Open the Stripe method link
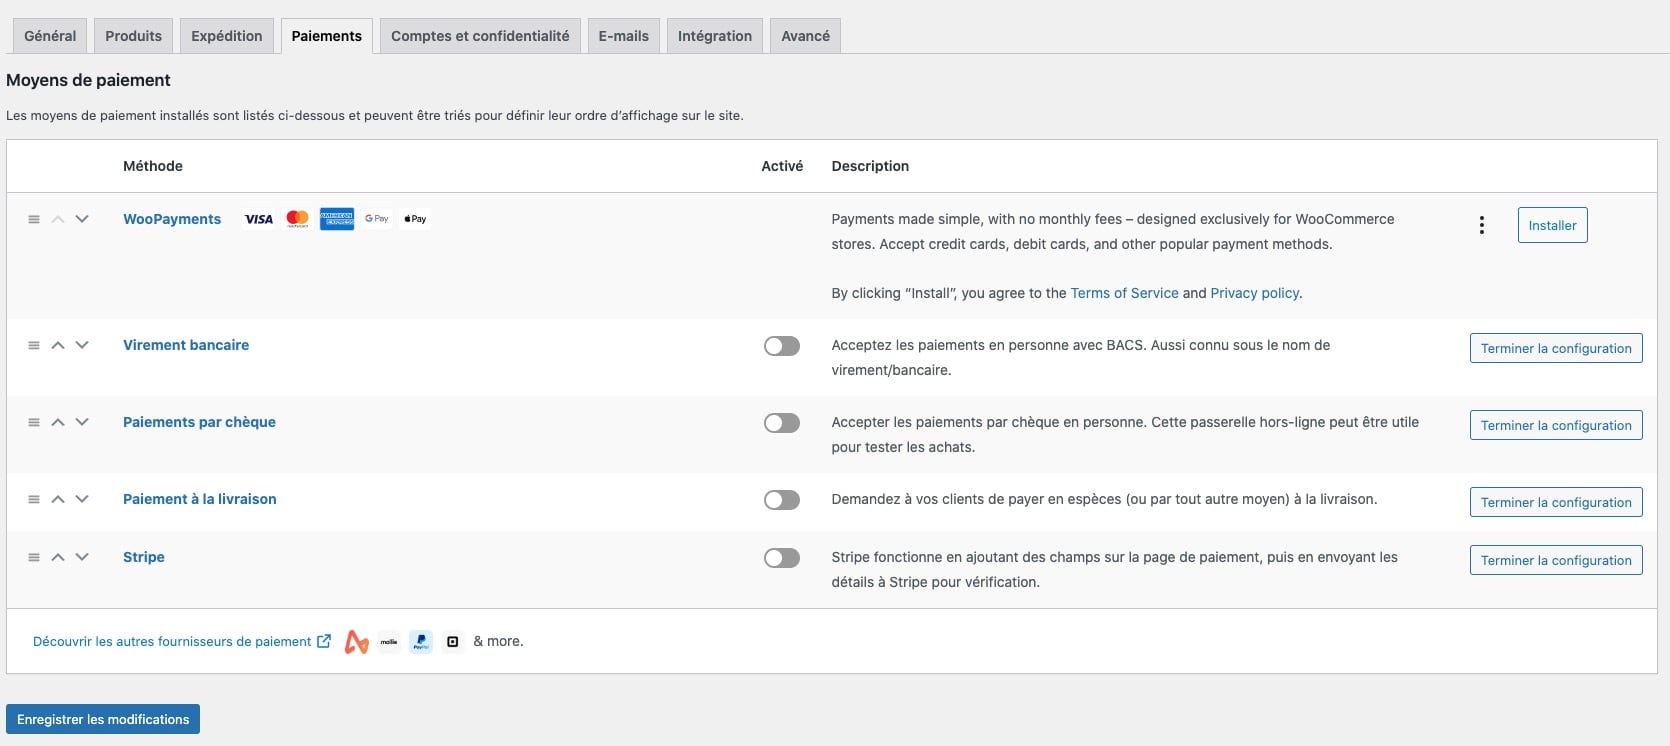The height and width of the screenshot is (746, 1670). click(x=144, y=557)
